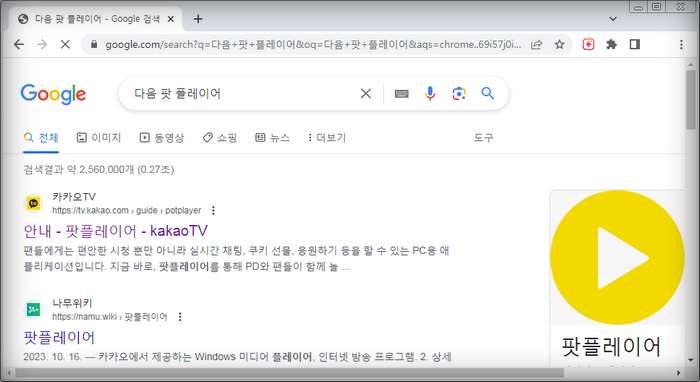Image resolution: width=700 pixels, height=382 pixels.
Task: Open the 팟플레이어 namu.wiki link
Action: point(59,337)
